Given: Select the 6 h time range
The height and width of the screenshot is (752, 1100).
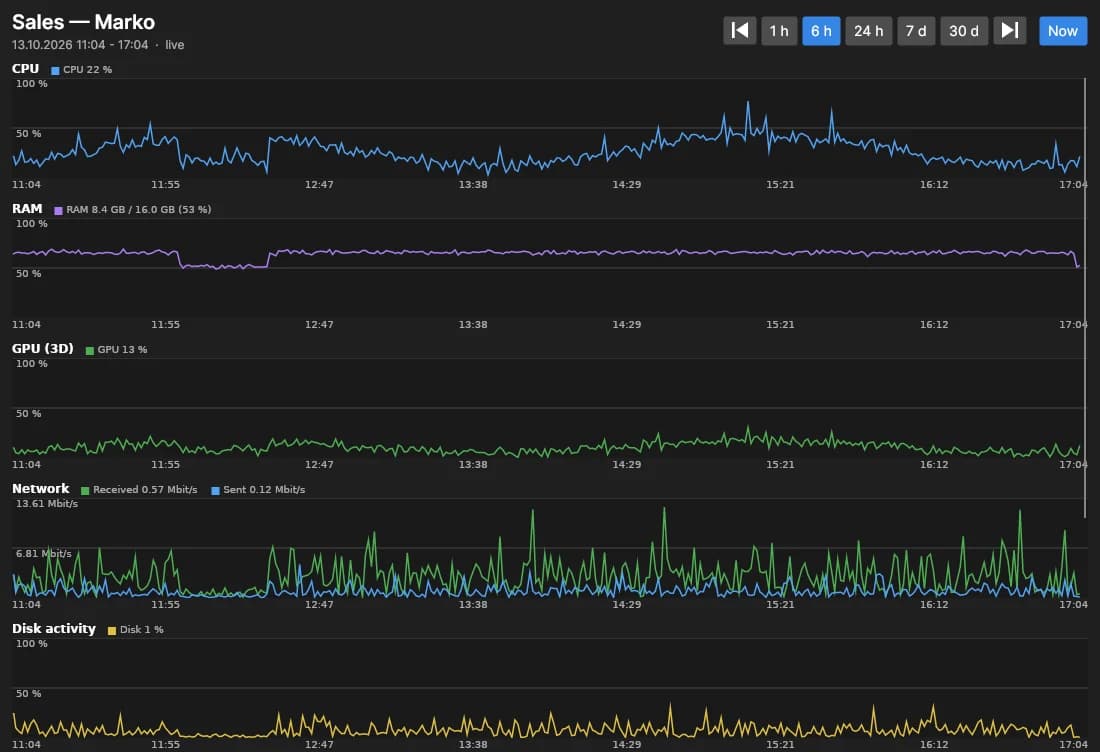Looking at the screenshot, I should pos(821,31).
